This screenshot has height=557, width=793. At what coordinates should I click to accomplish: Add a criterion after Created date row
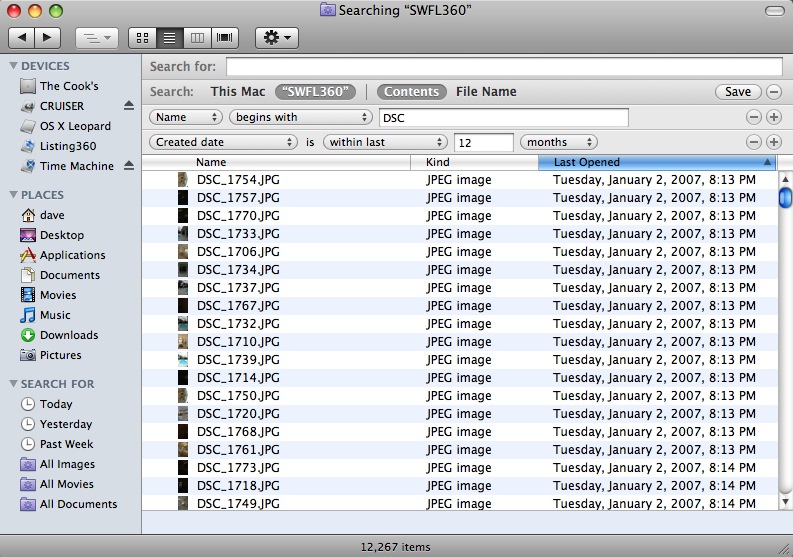coord(774,142)
